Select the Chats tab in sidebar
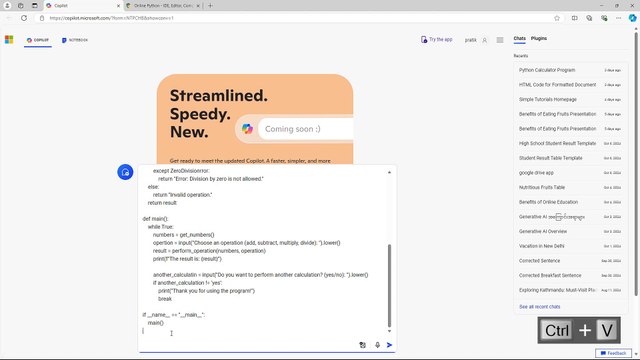The image size is (640, 360). point(519,38)
